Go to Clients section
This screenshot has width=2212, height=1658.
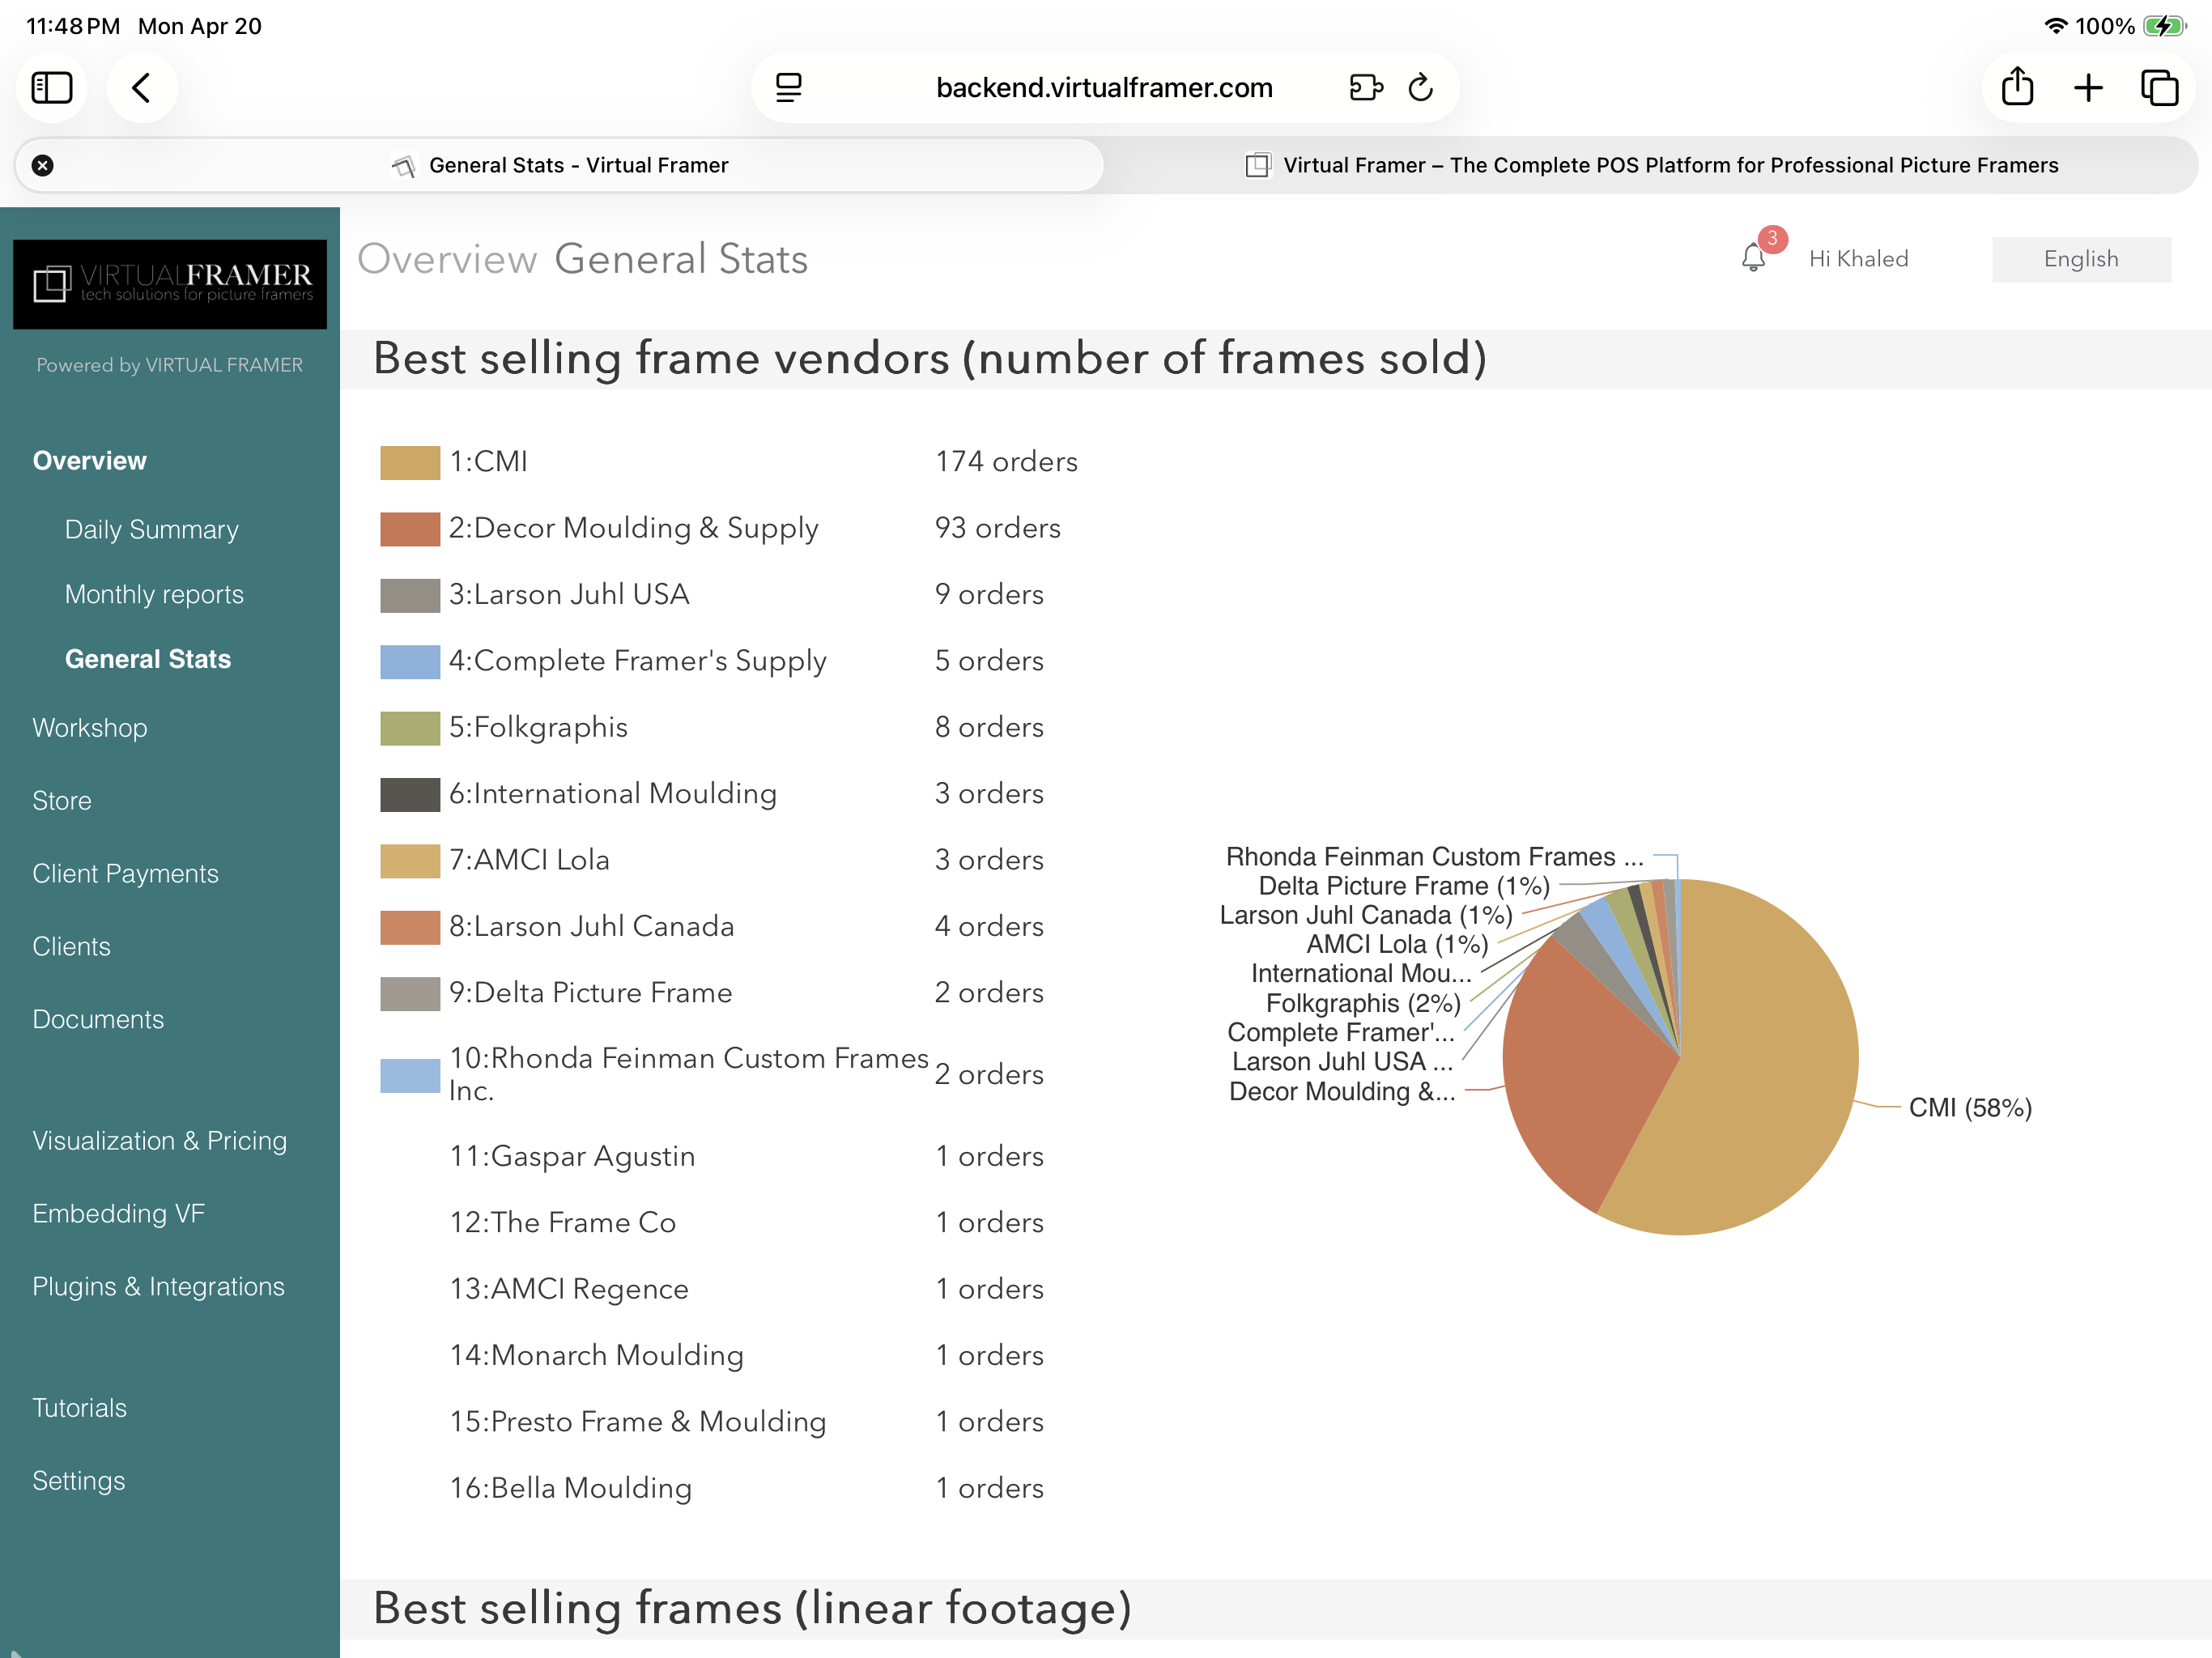click(71, 946)
